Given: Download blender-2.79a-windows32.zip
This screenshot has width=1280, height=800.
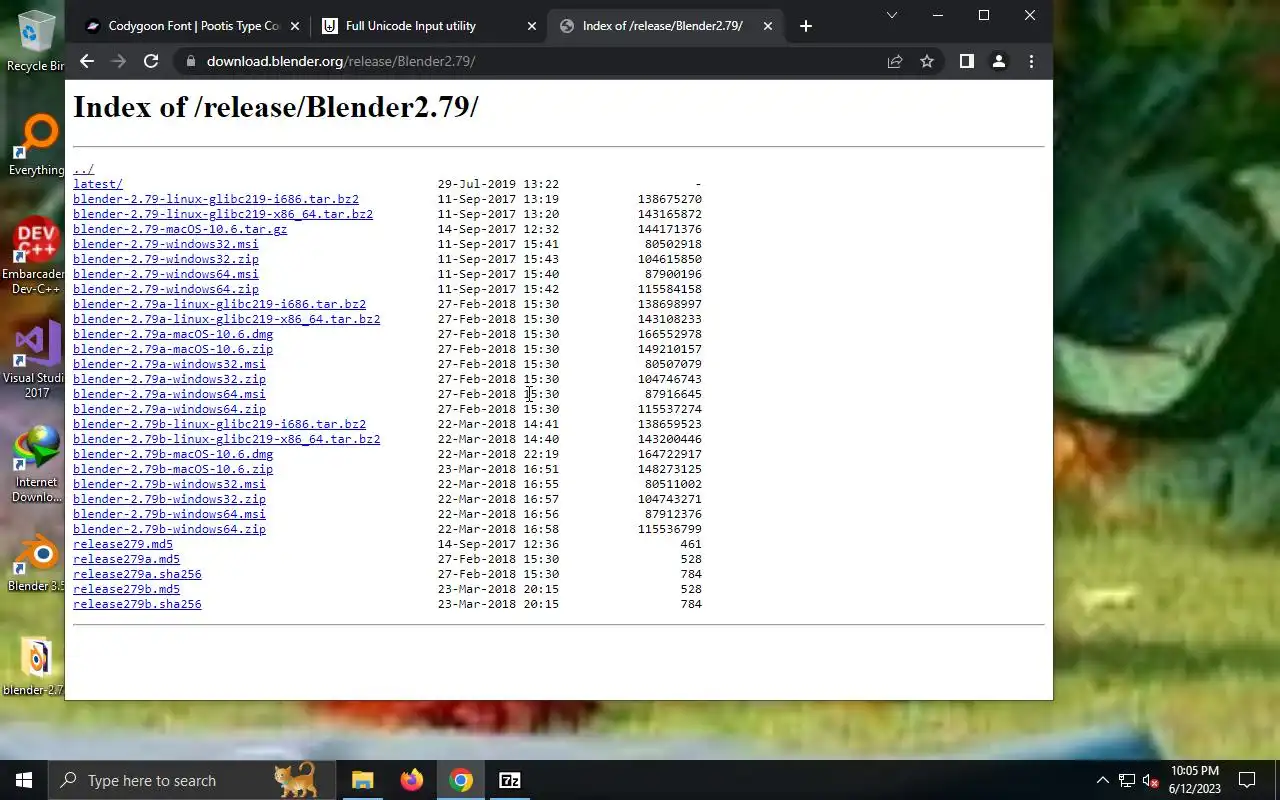Looking at the screenshot, I should coord(169,379).
